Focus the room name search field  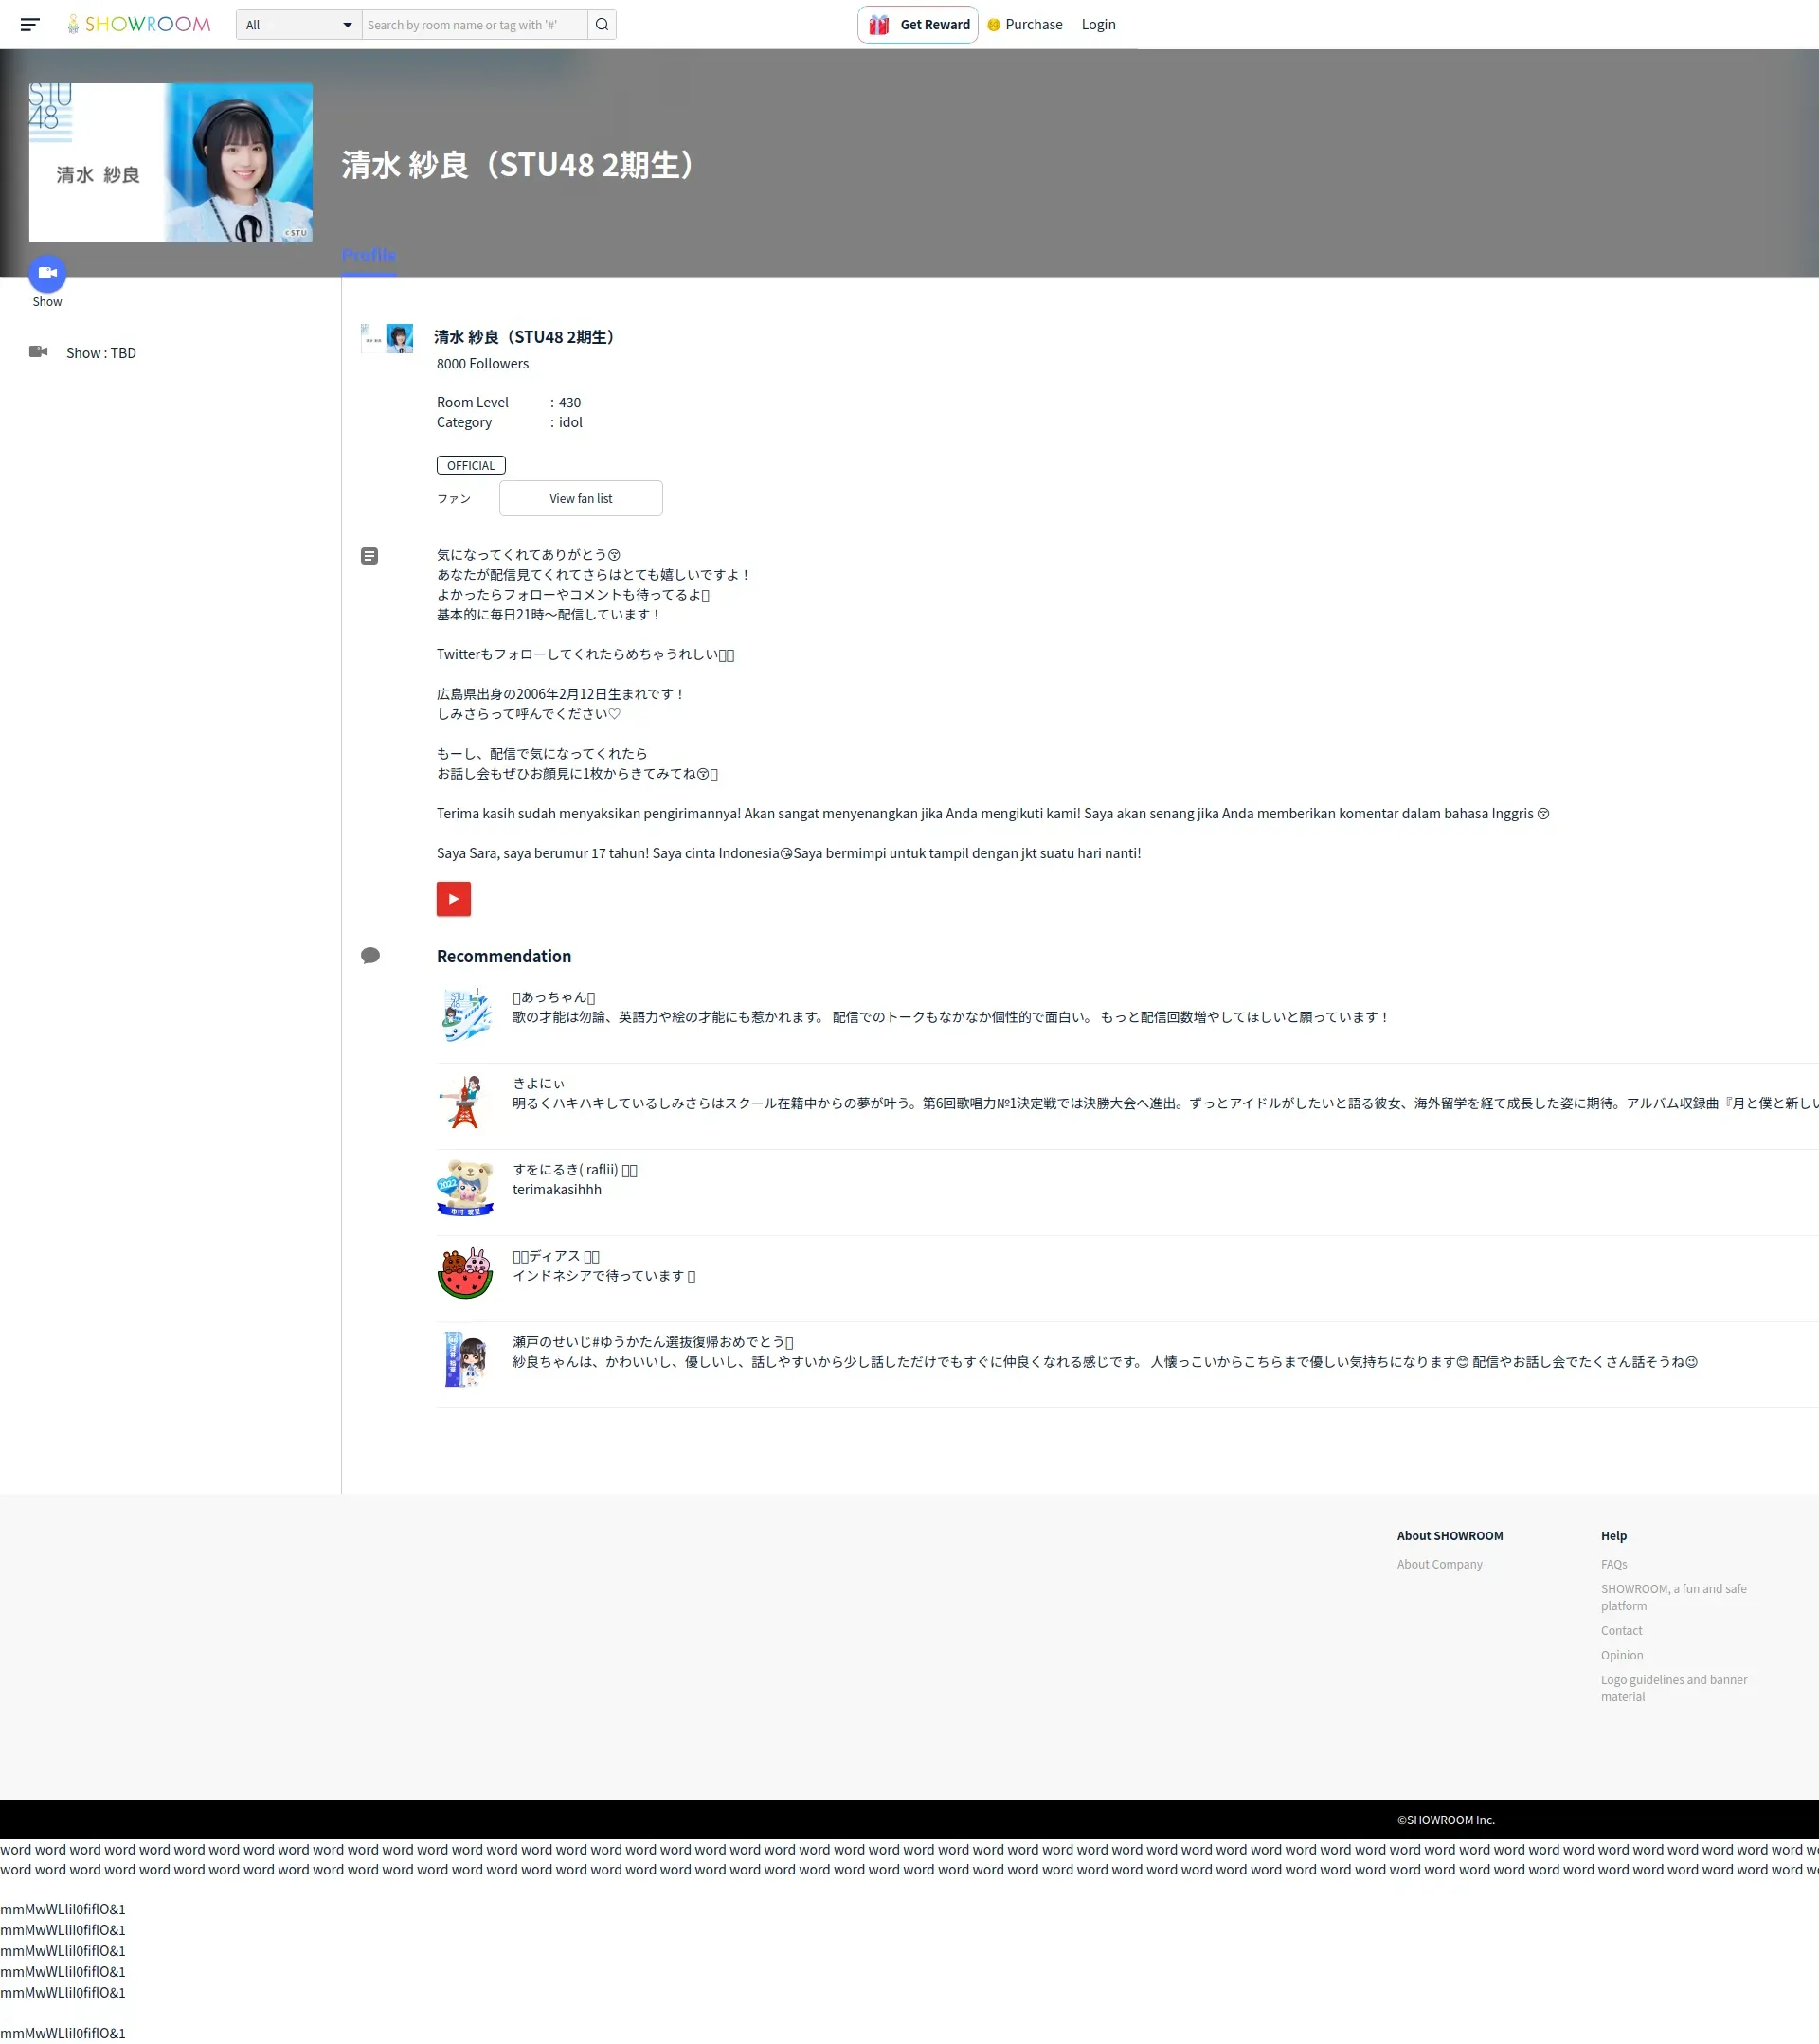[x=474, y=25]
